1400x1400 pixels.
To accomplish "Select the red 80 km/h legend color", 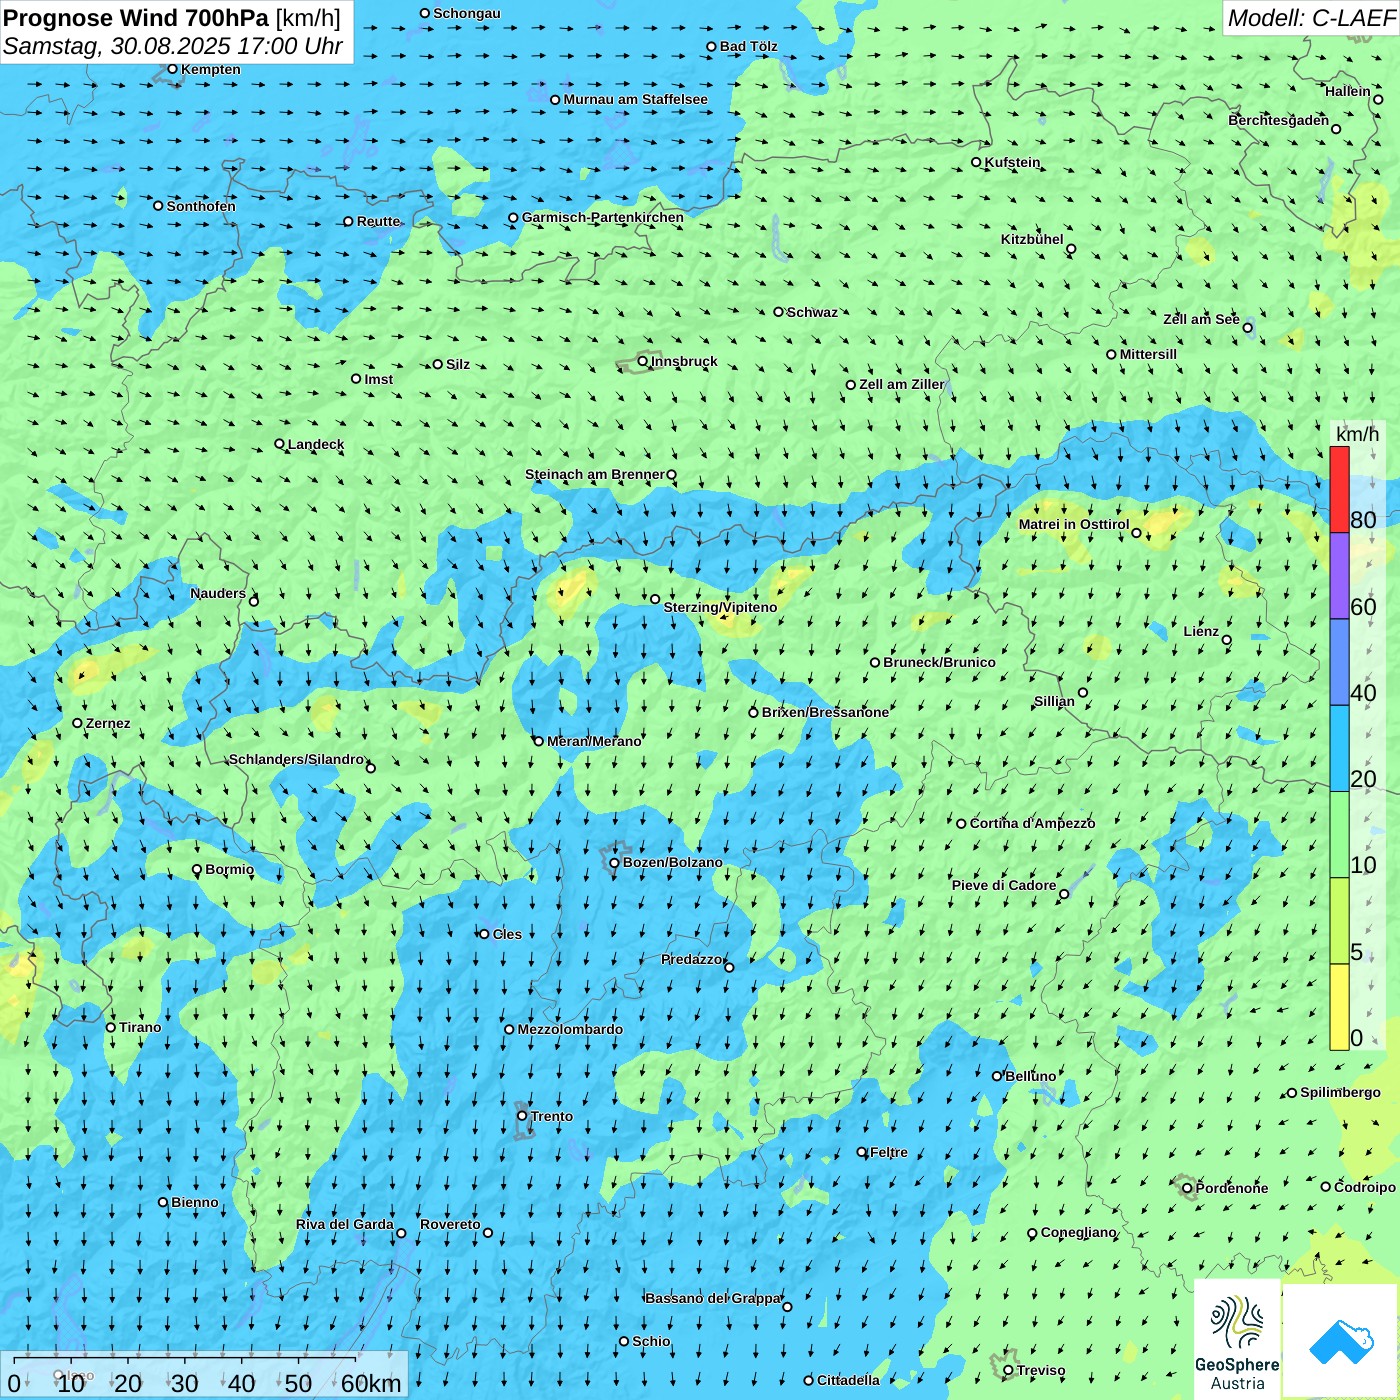I will 1339,489.
